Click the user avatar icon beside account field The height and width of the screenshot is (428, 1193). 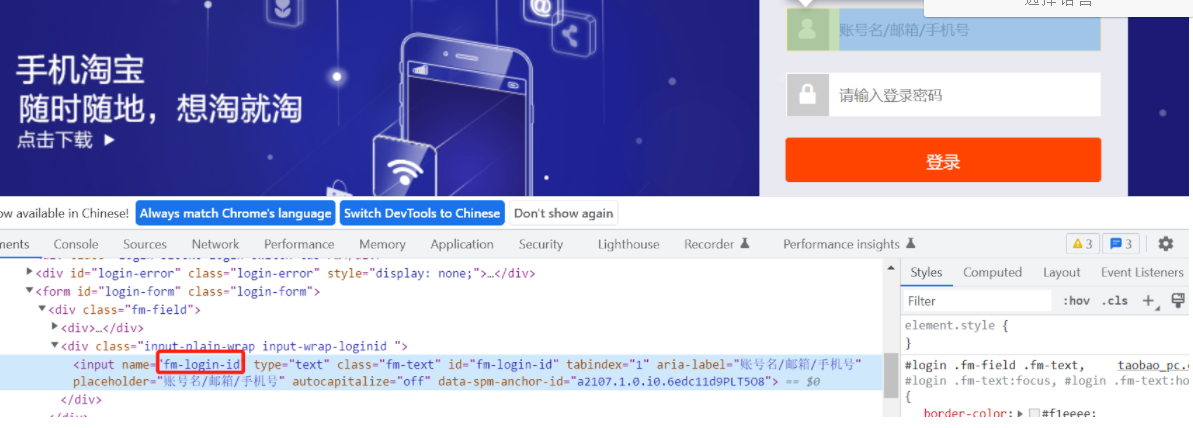[x=807, y=30]
